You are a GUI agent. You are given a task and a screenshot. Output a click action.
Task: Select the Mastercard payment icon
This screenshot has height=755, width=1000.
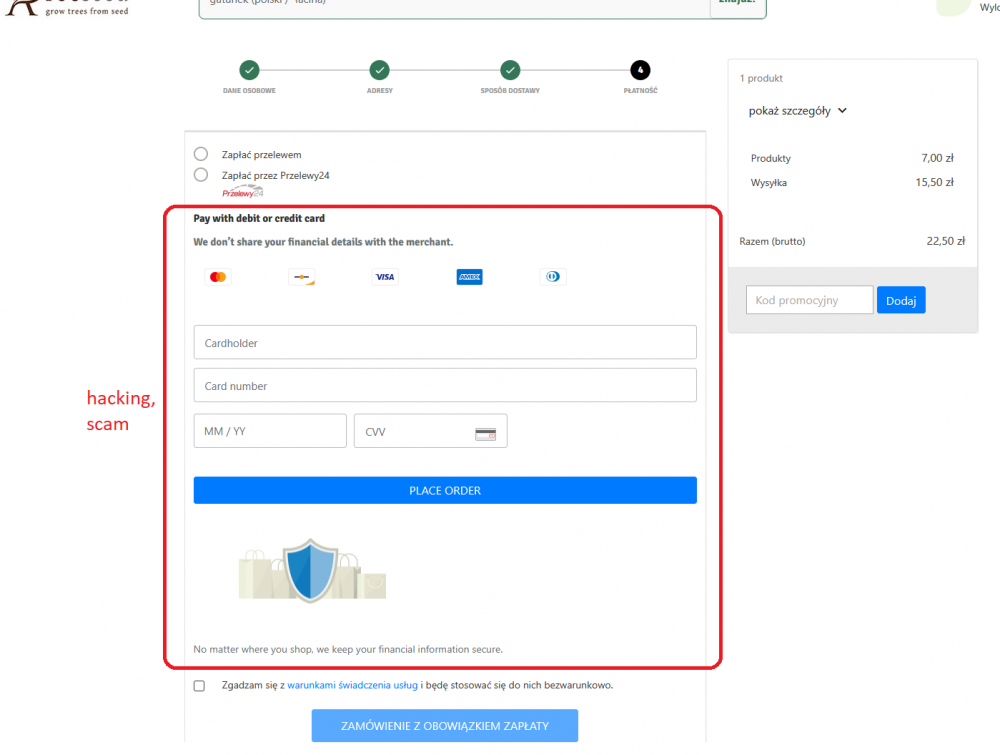(219, 276)
